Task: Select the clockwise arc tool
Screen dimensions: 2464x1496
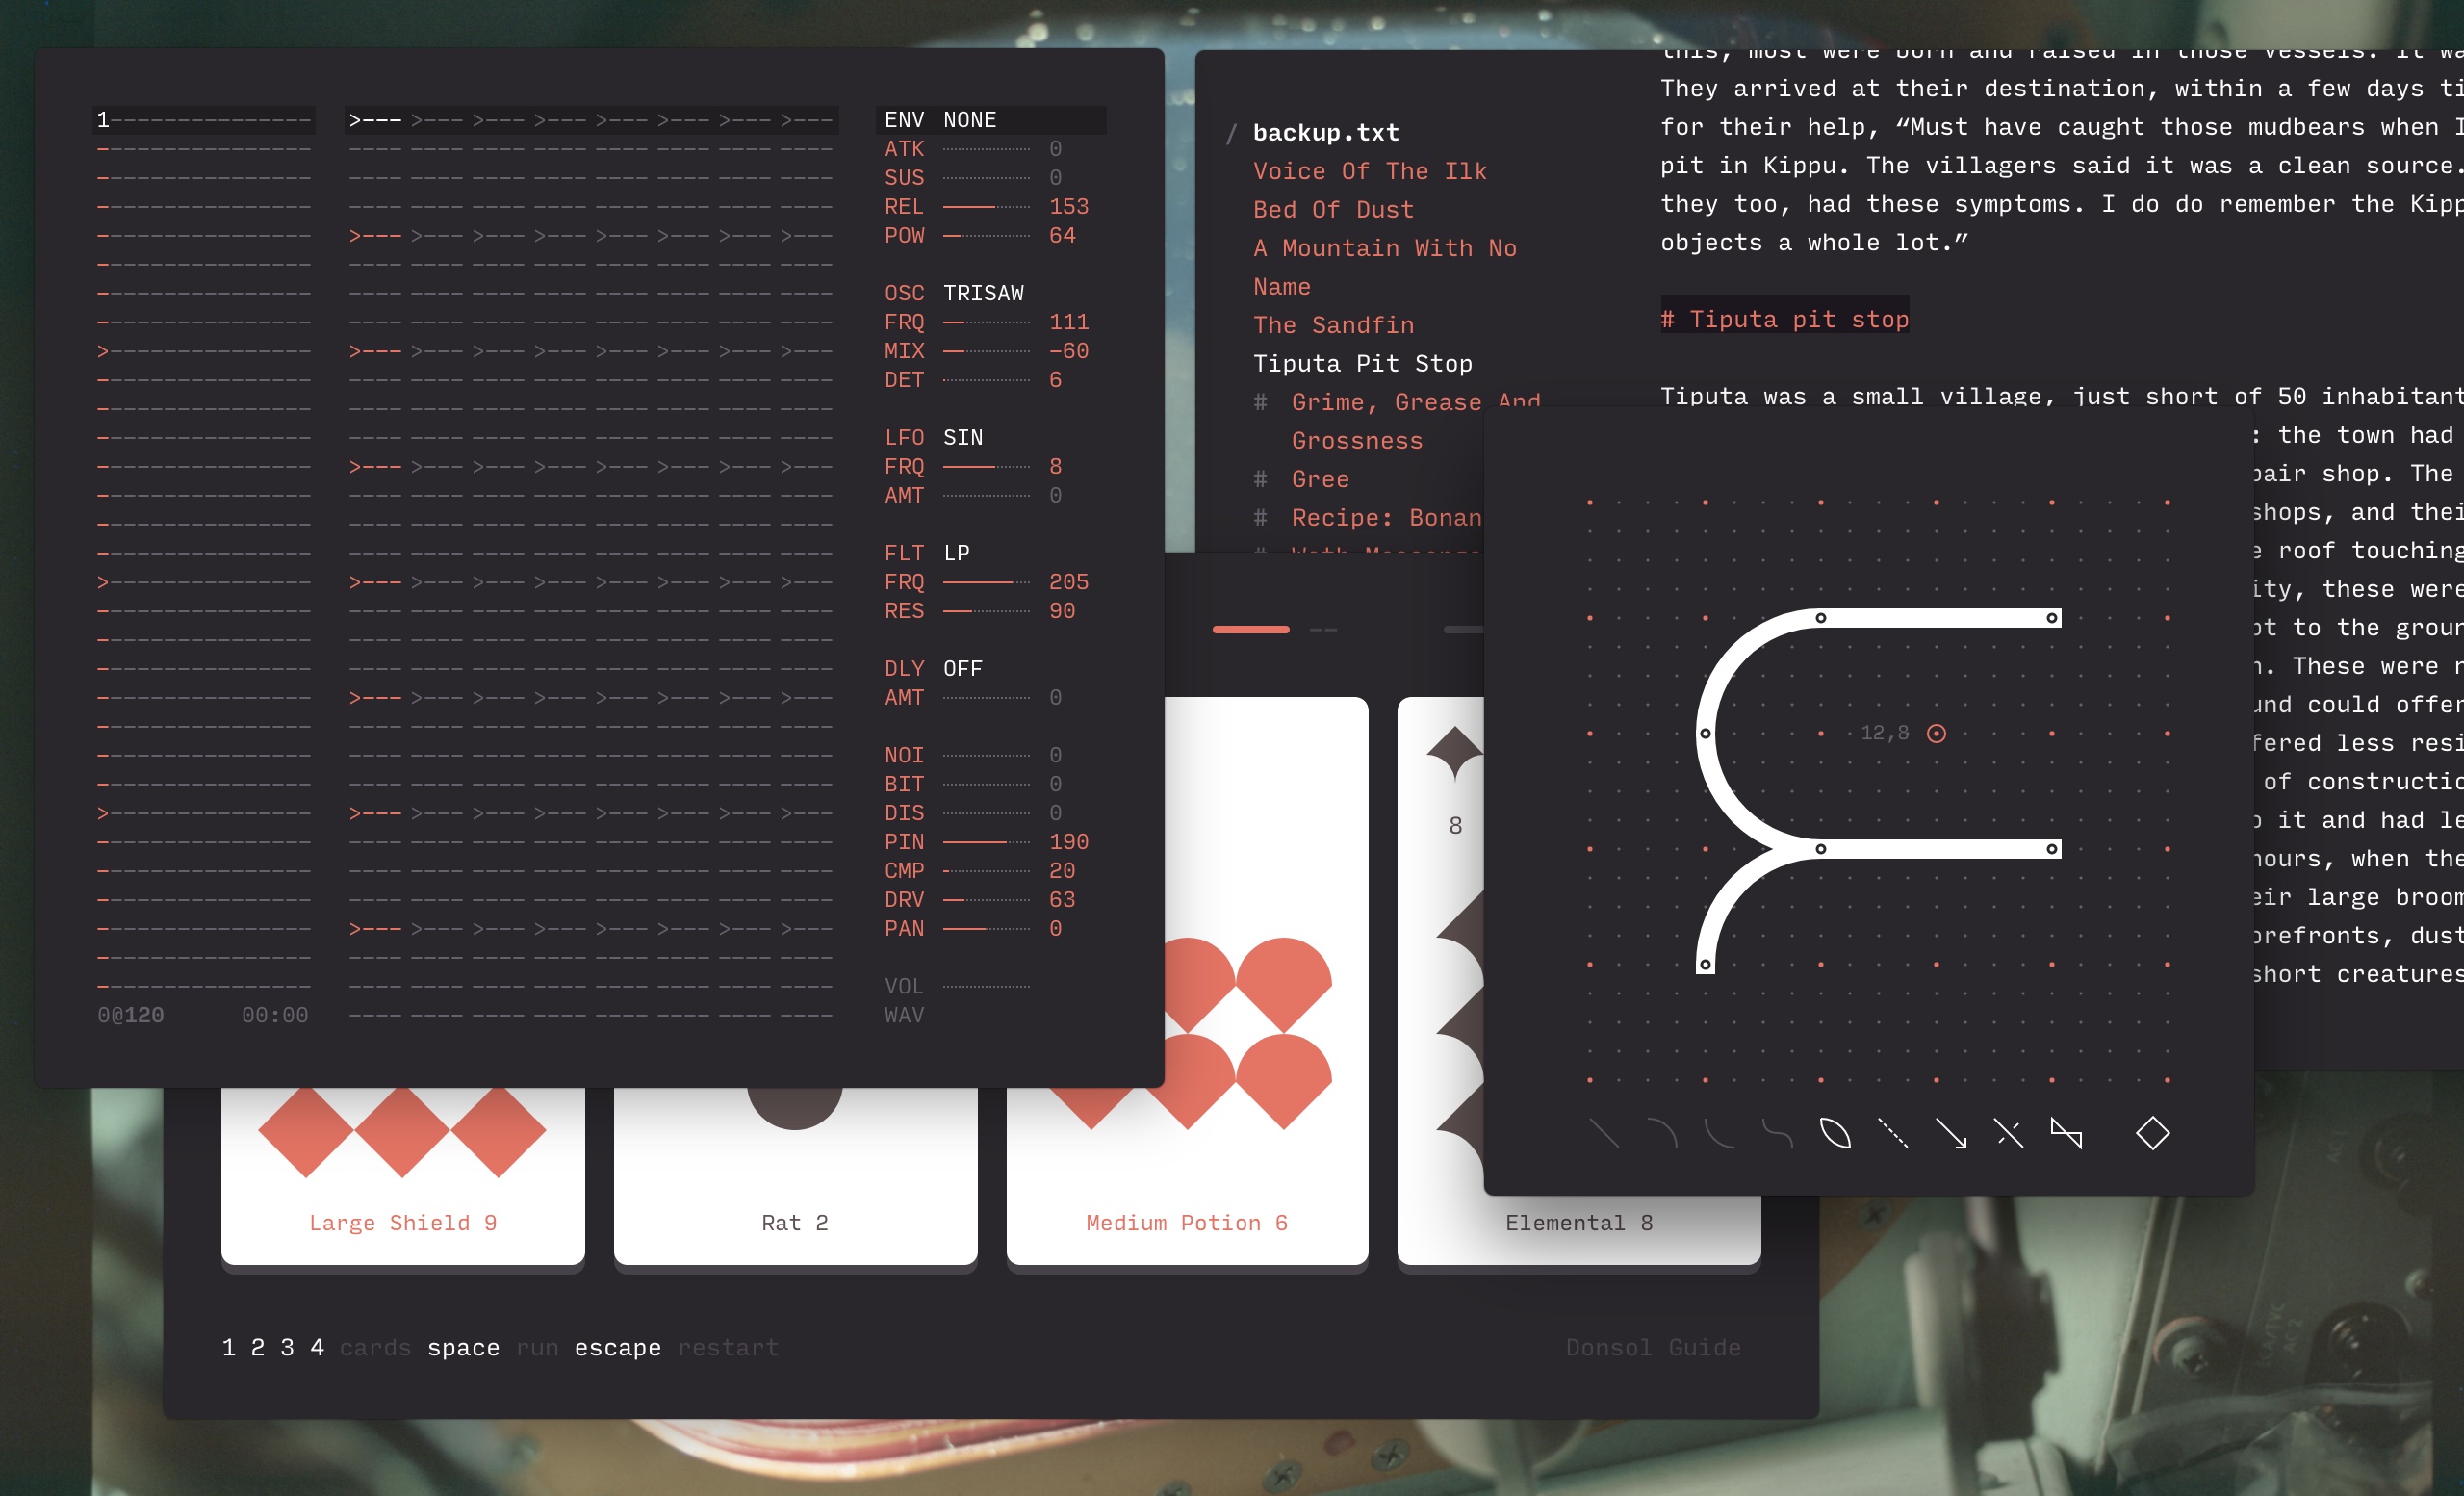Action: coord(1661,1133)
